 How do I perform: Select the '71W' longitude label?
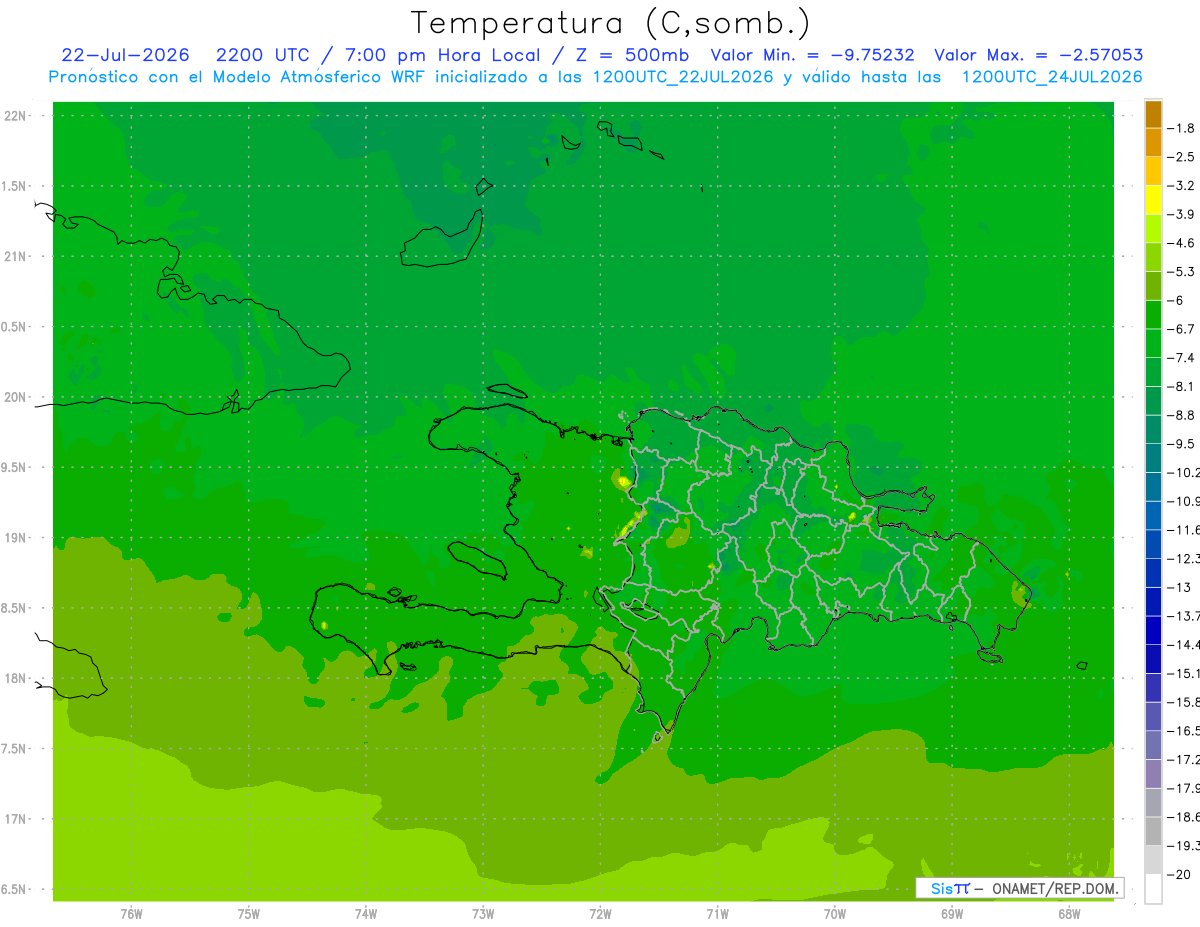click(x=717, y=914)
